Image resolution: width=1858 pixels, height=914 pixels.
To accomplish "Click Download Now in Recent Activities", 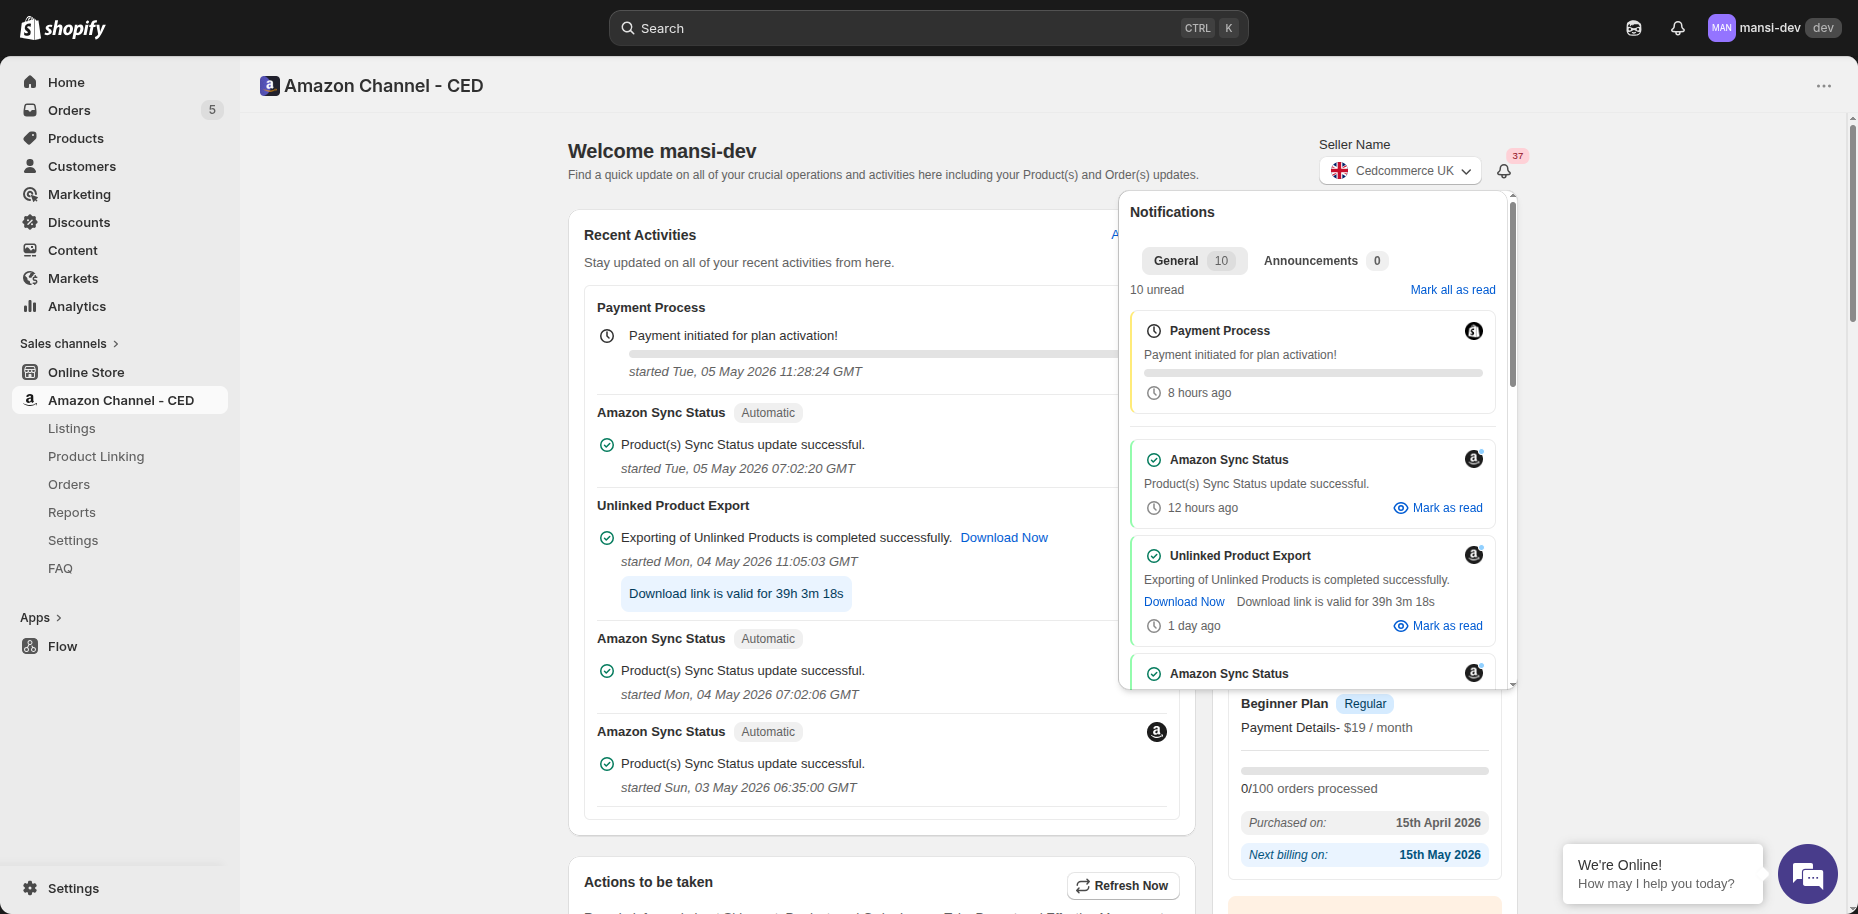I will click(x=1004, y=538).
